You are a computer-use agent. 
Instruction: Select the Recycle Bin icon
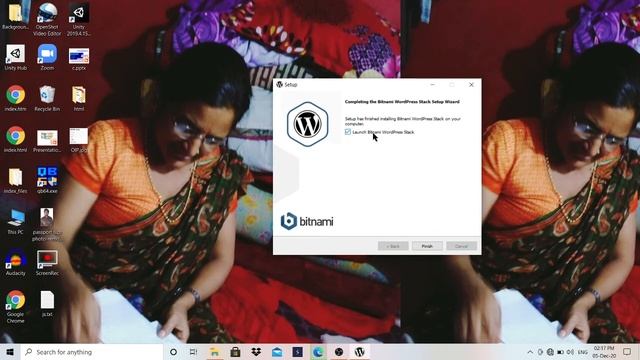47,98
